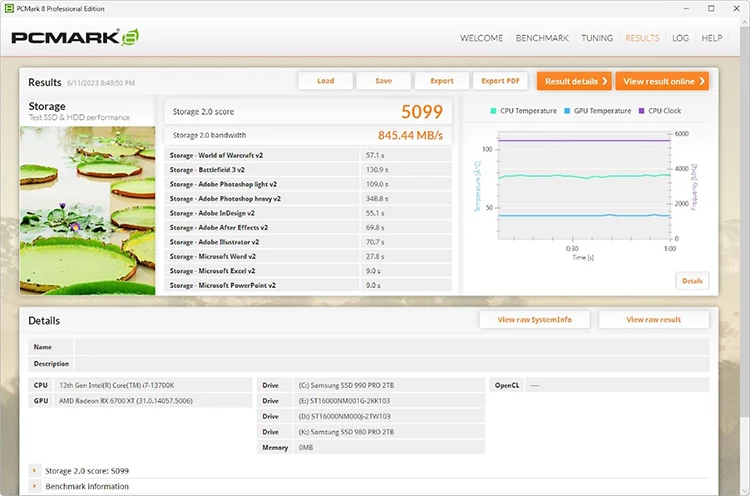This screenshot has width=750, height=496.
Task: Click the Description input field
Action: [392, 364]
